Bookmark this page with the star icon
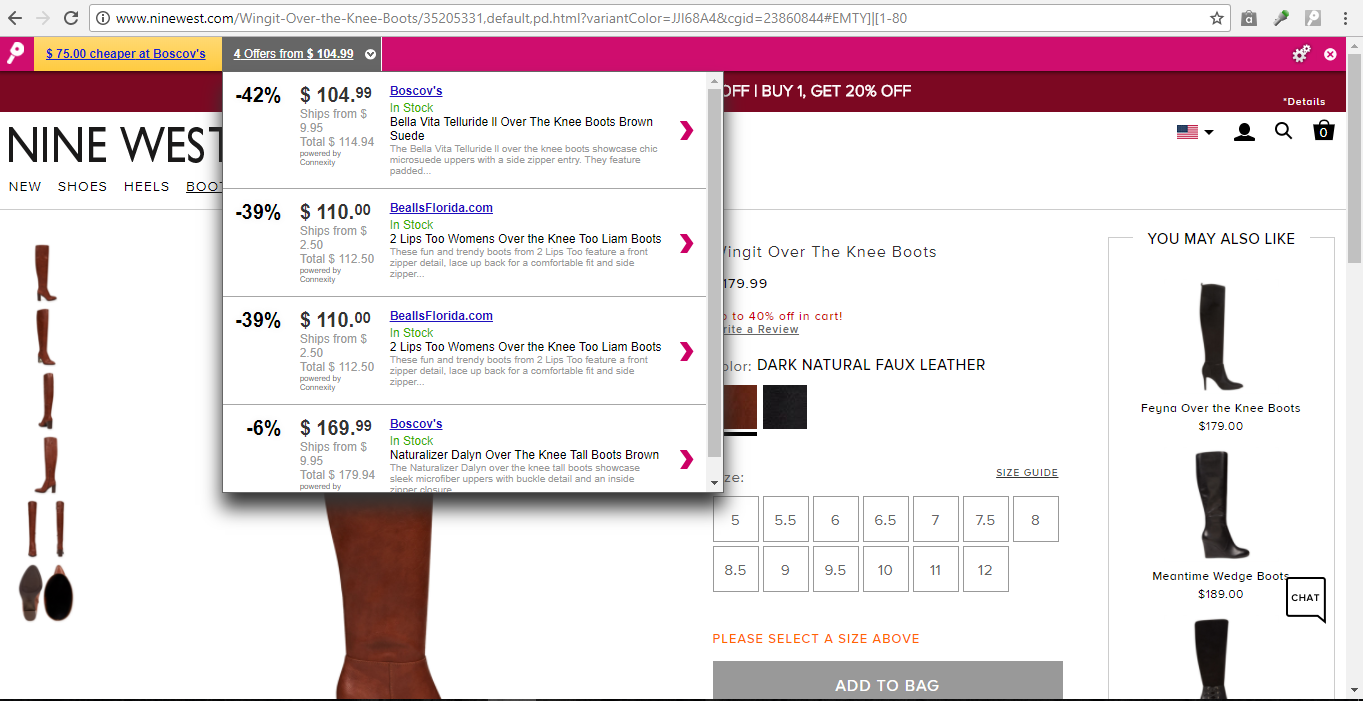This screenshot has width=1368, height=706. click(1217, 18)
